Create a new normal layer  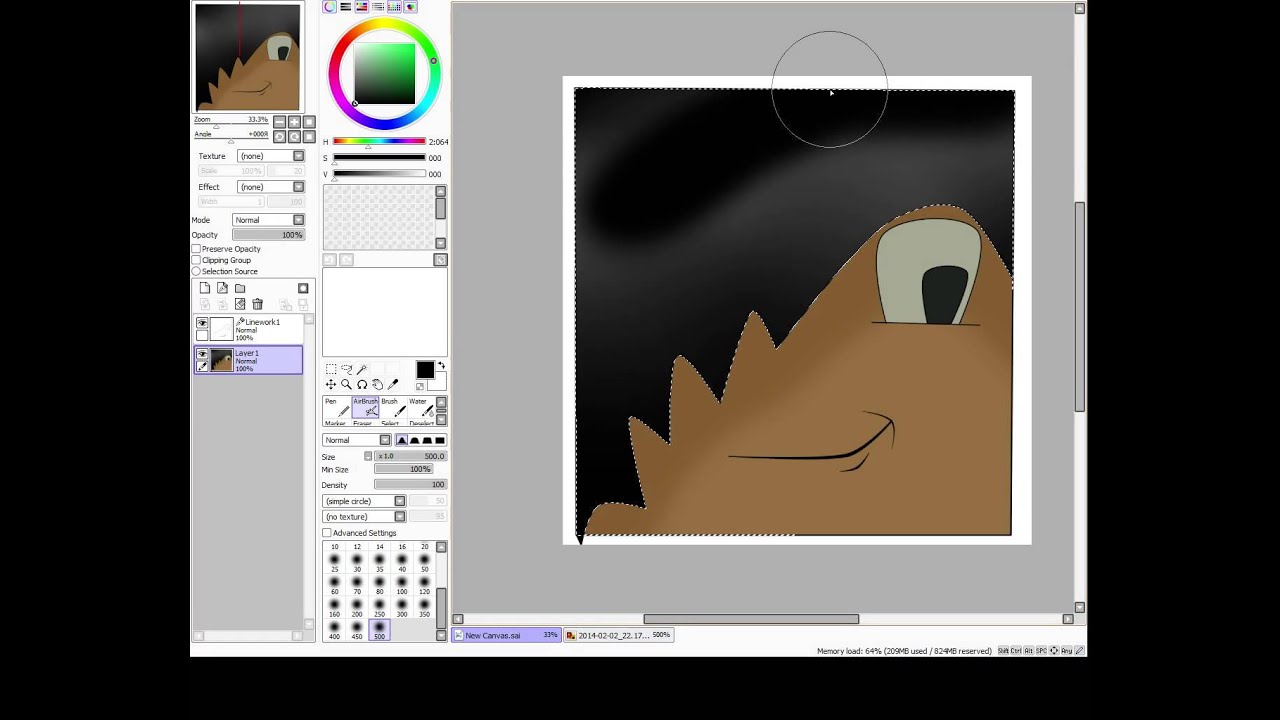point(204,288)
